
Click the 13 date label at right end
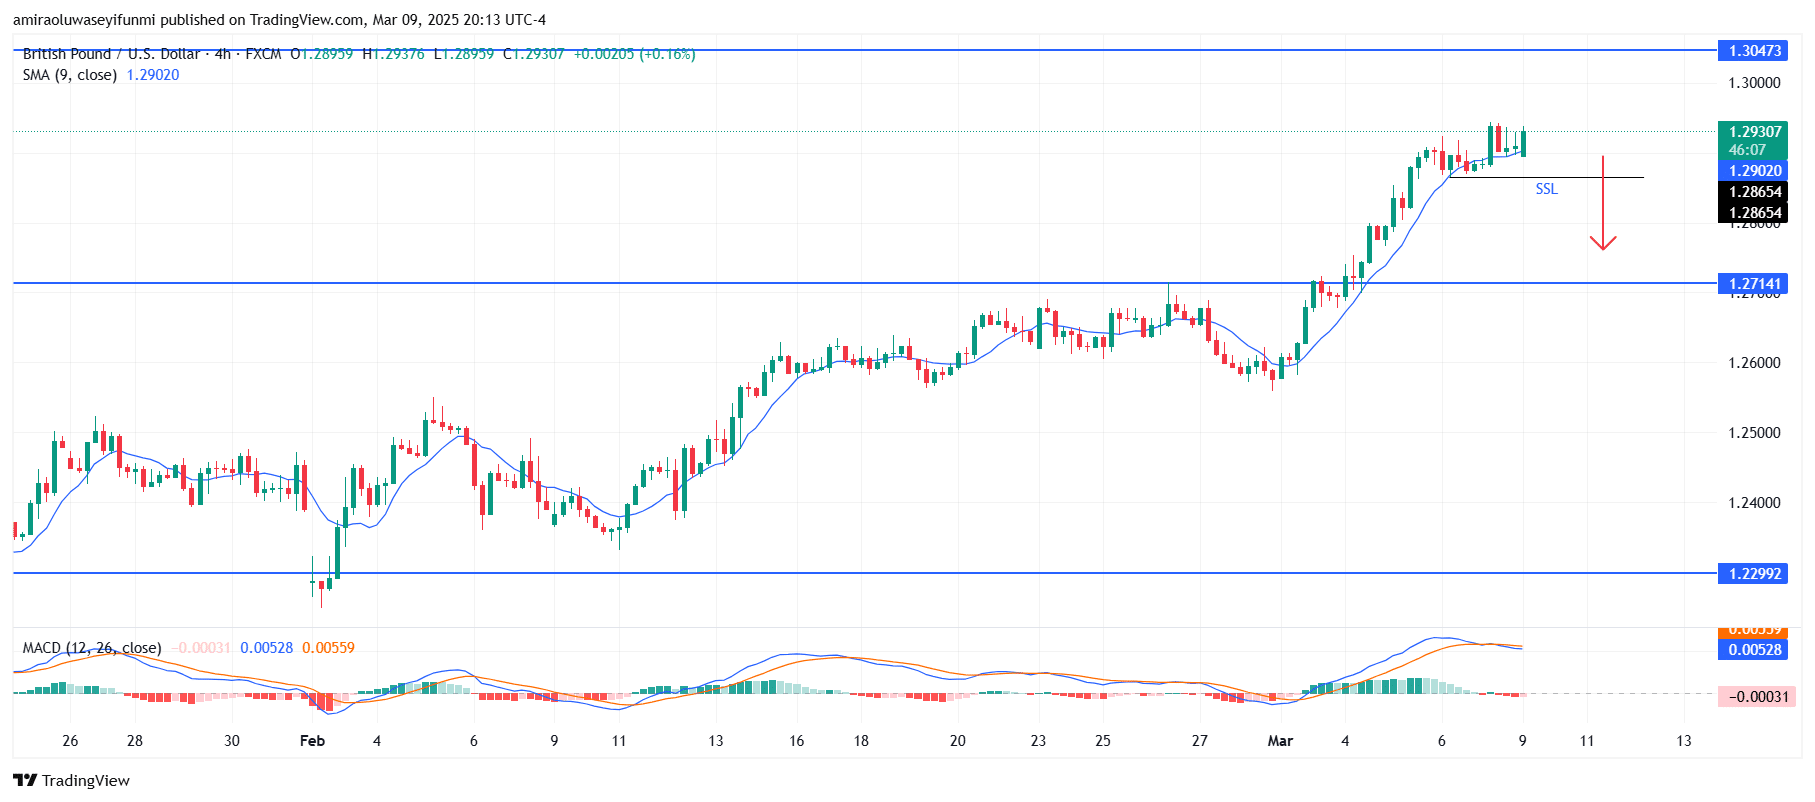1684,741
